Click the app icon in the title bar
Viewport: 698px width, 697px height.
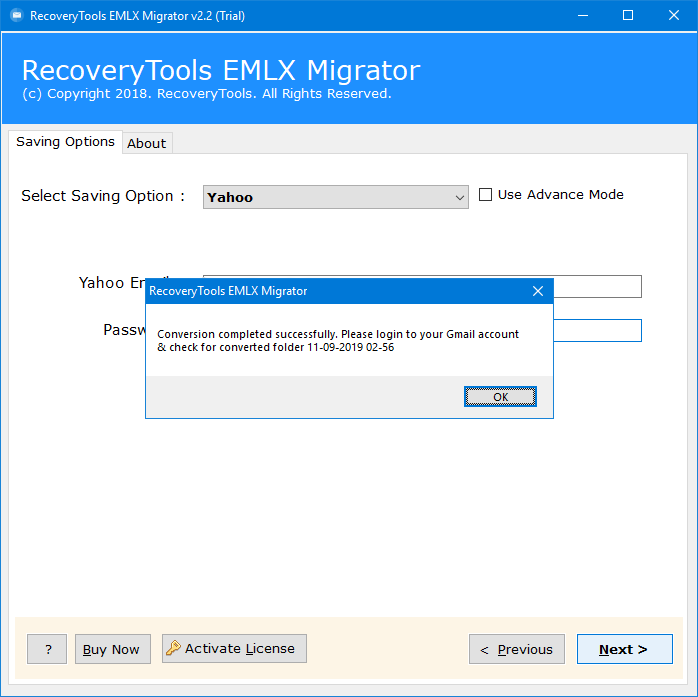pyautogui.click(x=17, y=16)
